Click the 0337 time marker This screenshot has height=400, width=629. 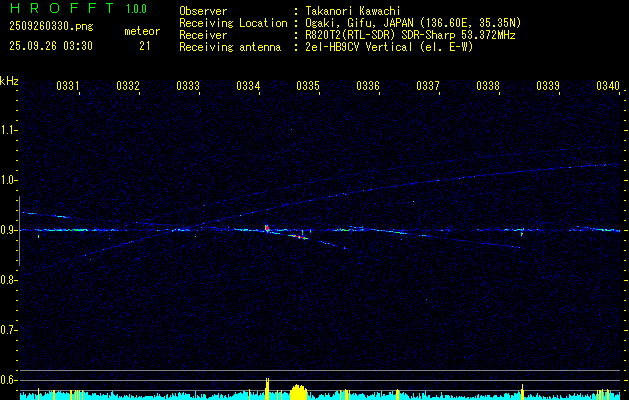point(428,85)
